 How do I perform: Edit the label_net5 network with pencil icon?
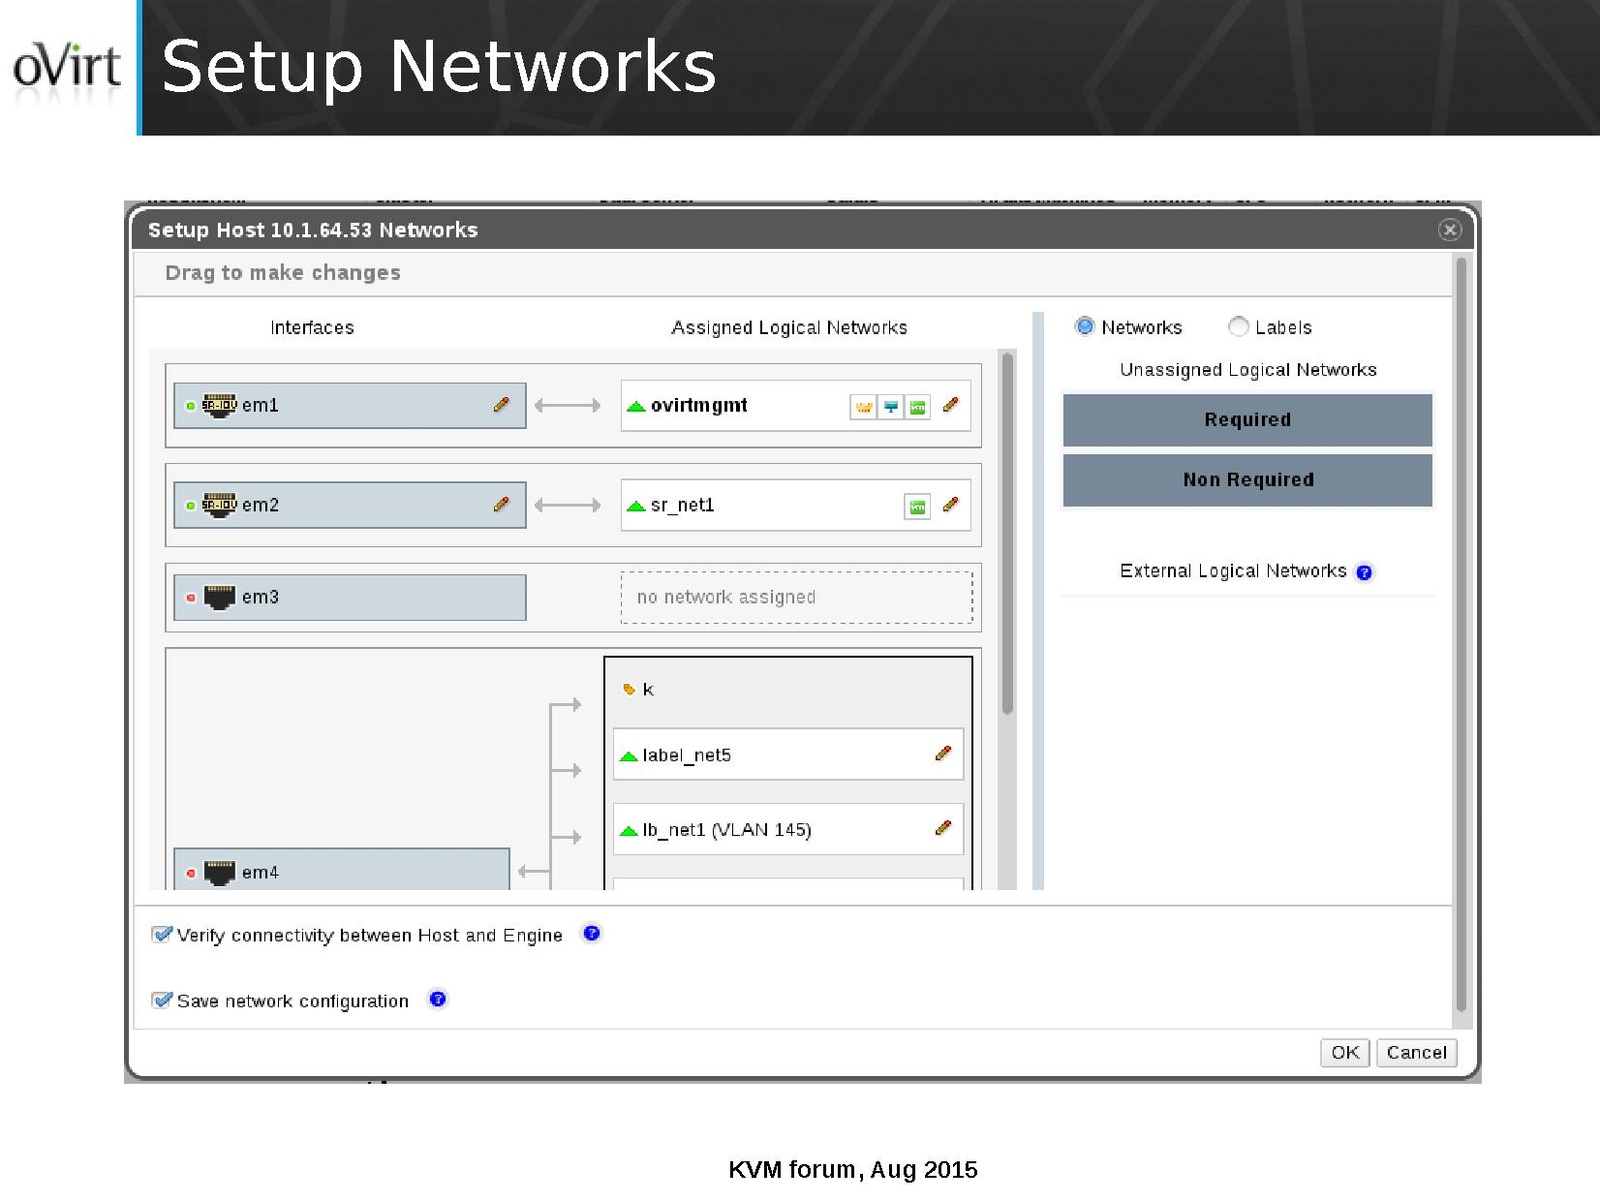click(x=942, y=754)
